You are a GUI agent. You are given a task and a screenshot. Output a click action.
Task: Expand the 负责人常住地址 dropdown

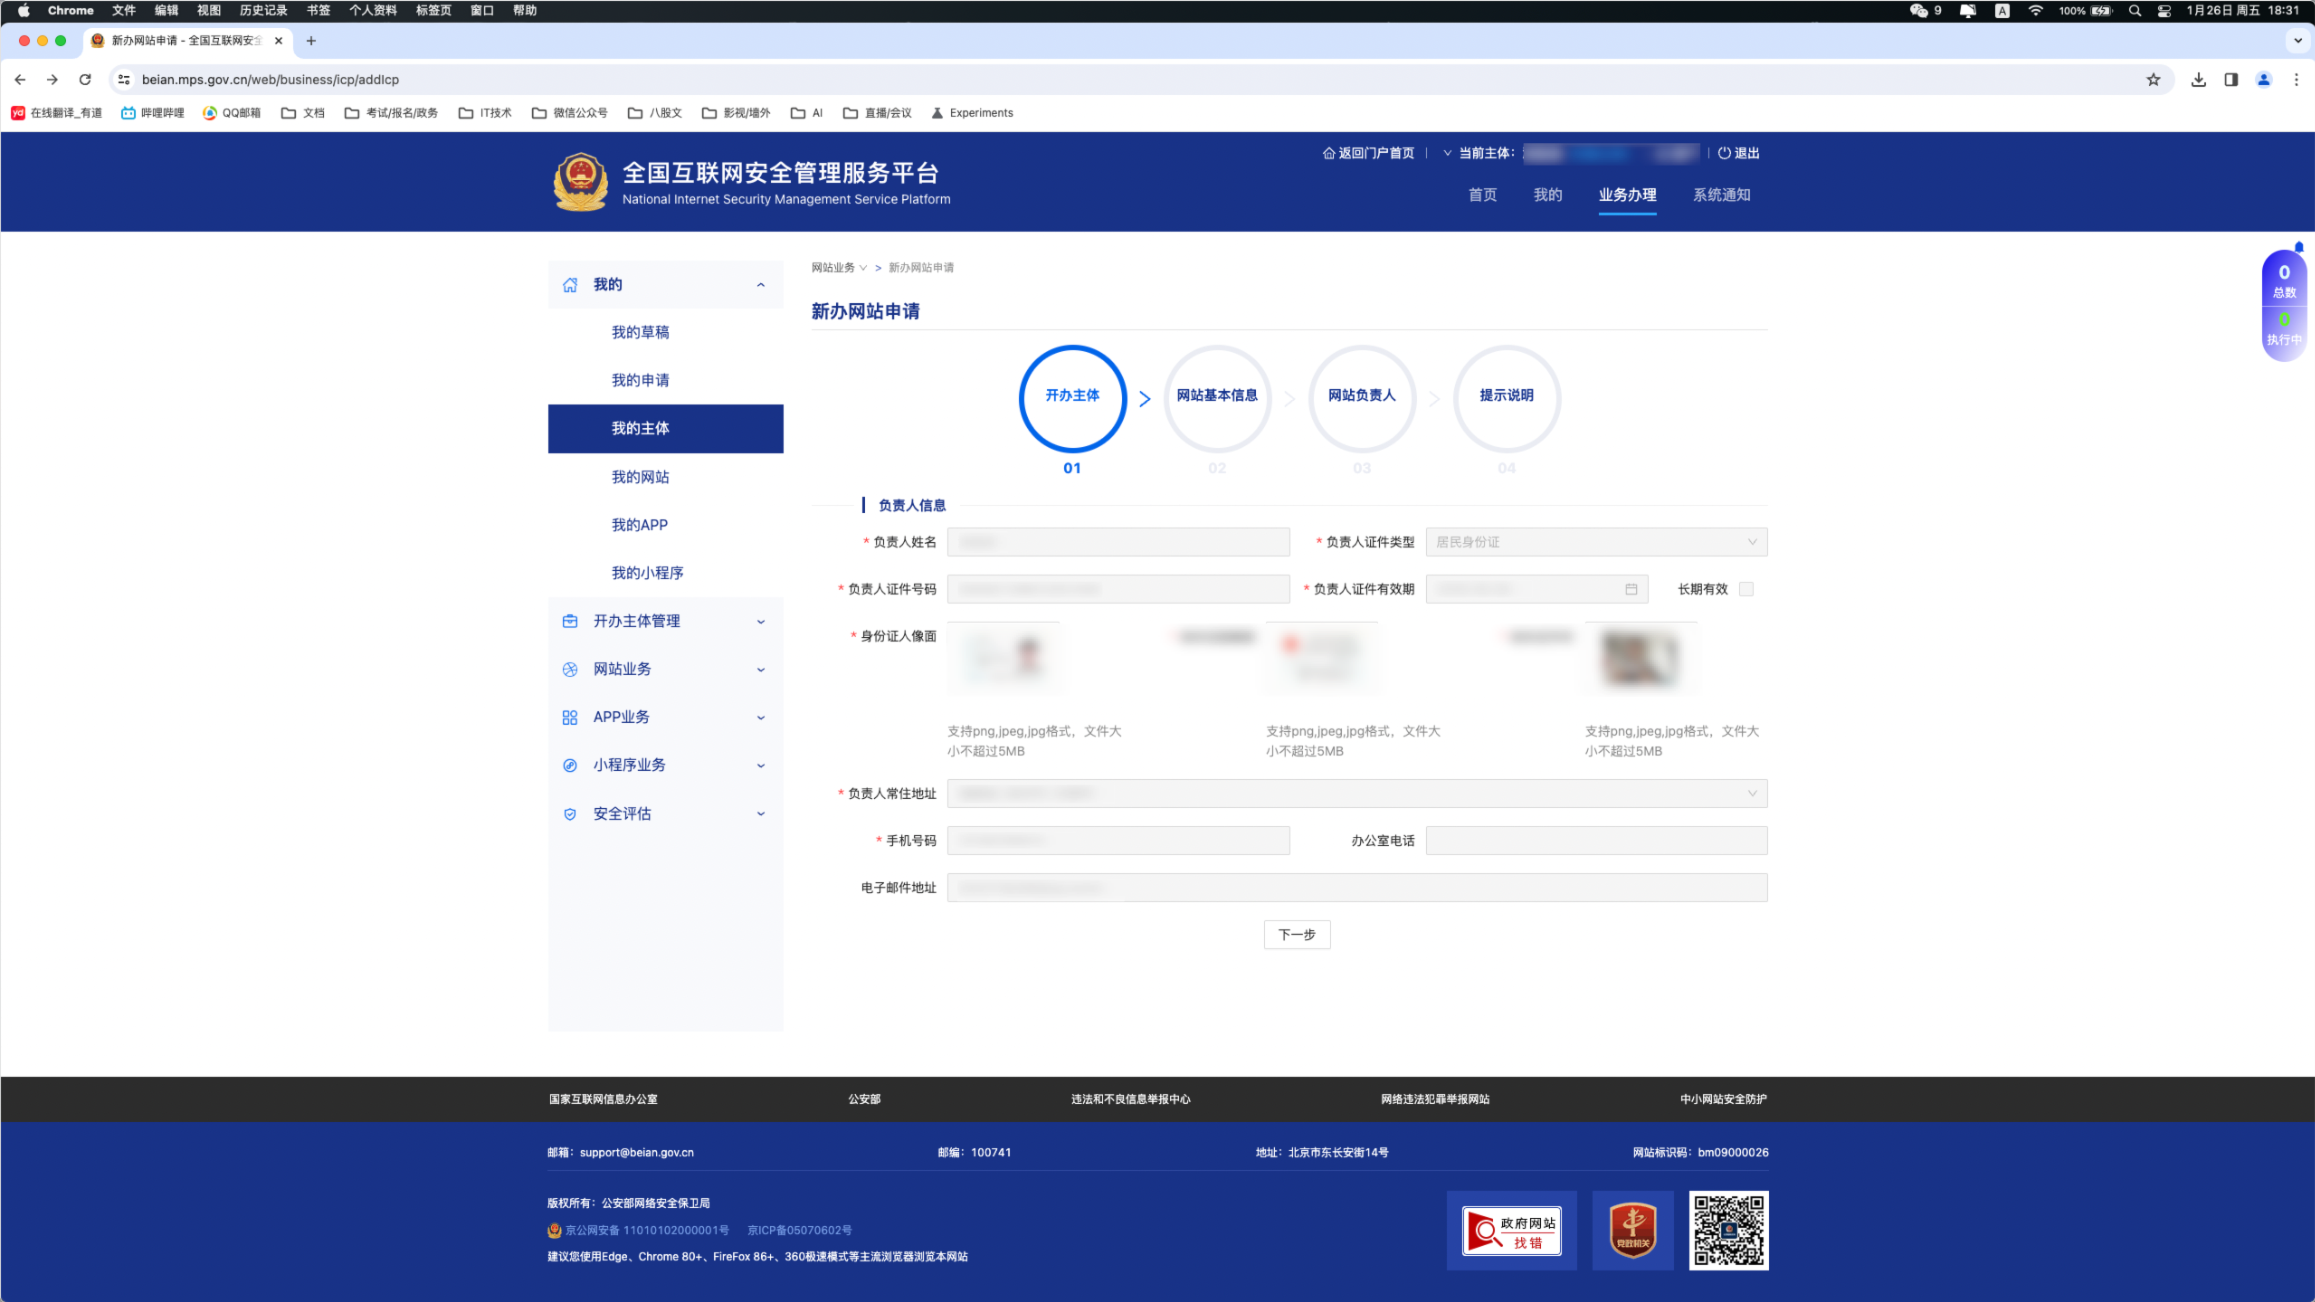click(1356, 793)
